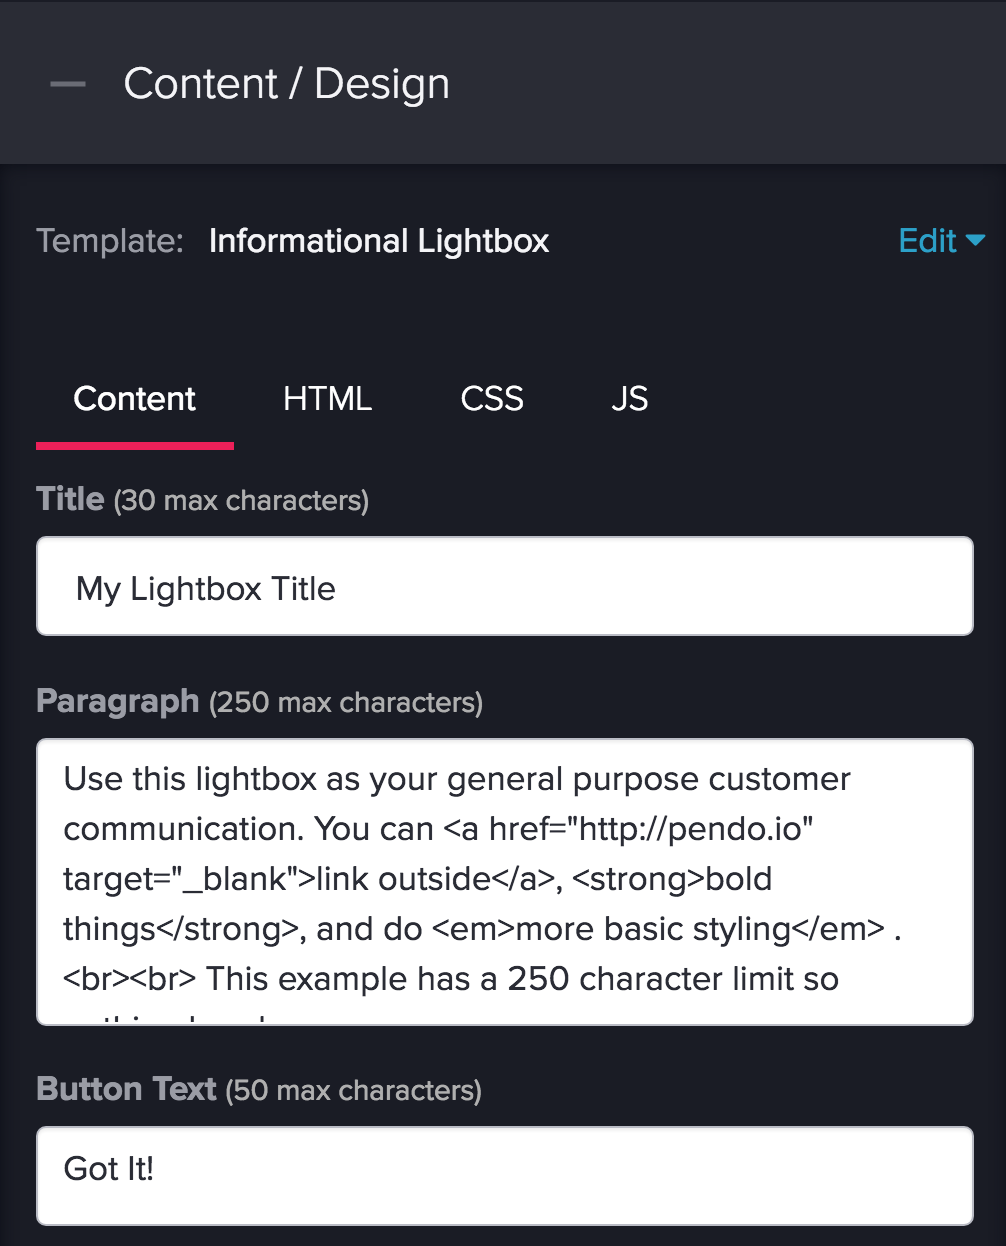
Task: Select the Informational Lightbox template name
Action: point(379,241)
